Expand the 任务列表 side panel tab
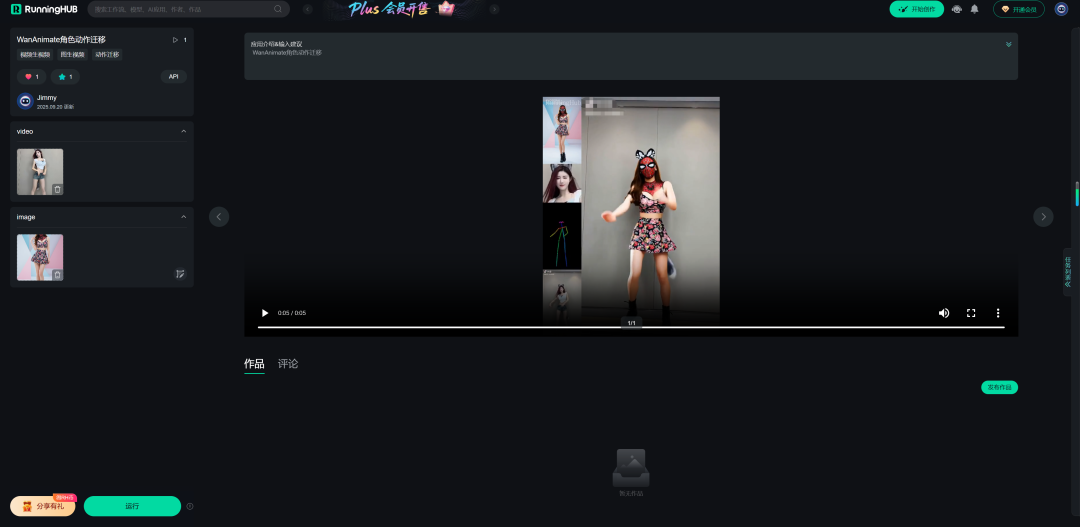Screen dimensions: 1080x527 pyautogui.click(x=1068, y=271)
